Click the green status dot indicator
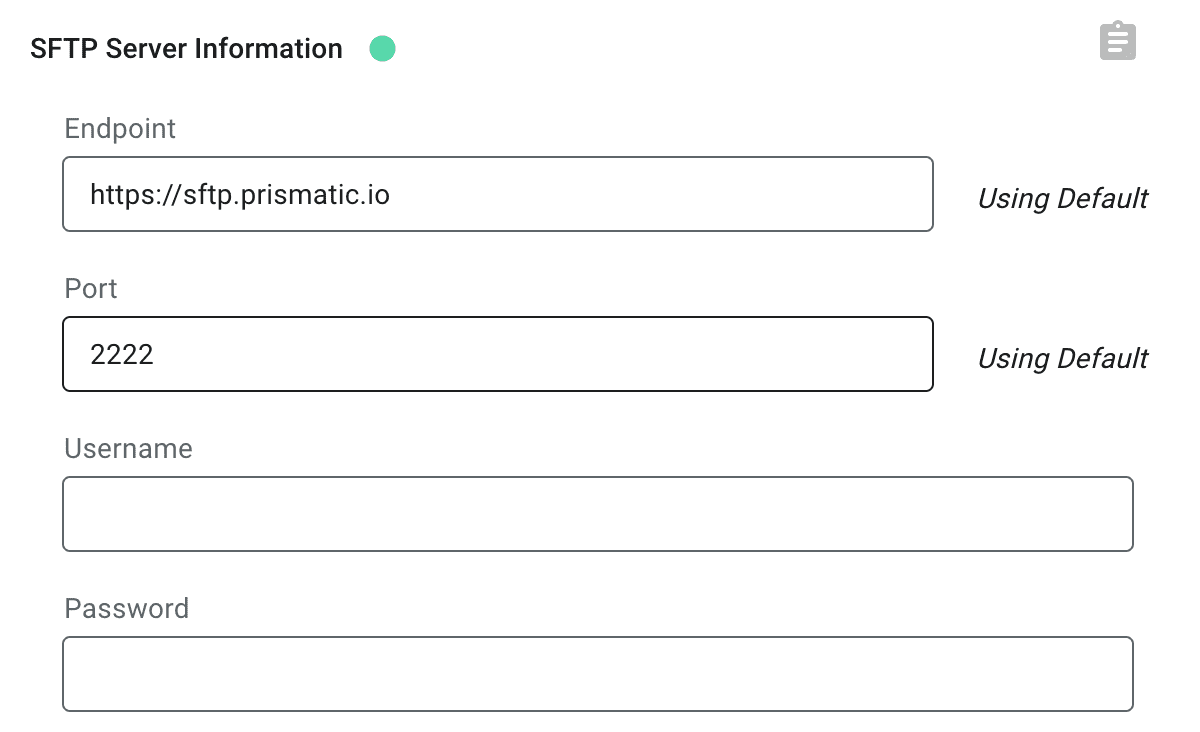The image size is (1200, 732). (382, 48)
